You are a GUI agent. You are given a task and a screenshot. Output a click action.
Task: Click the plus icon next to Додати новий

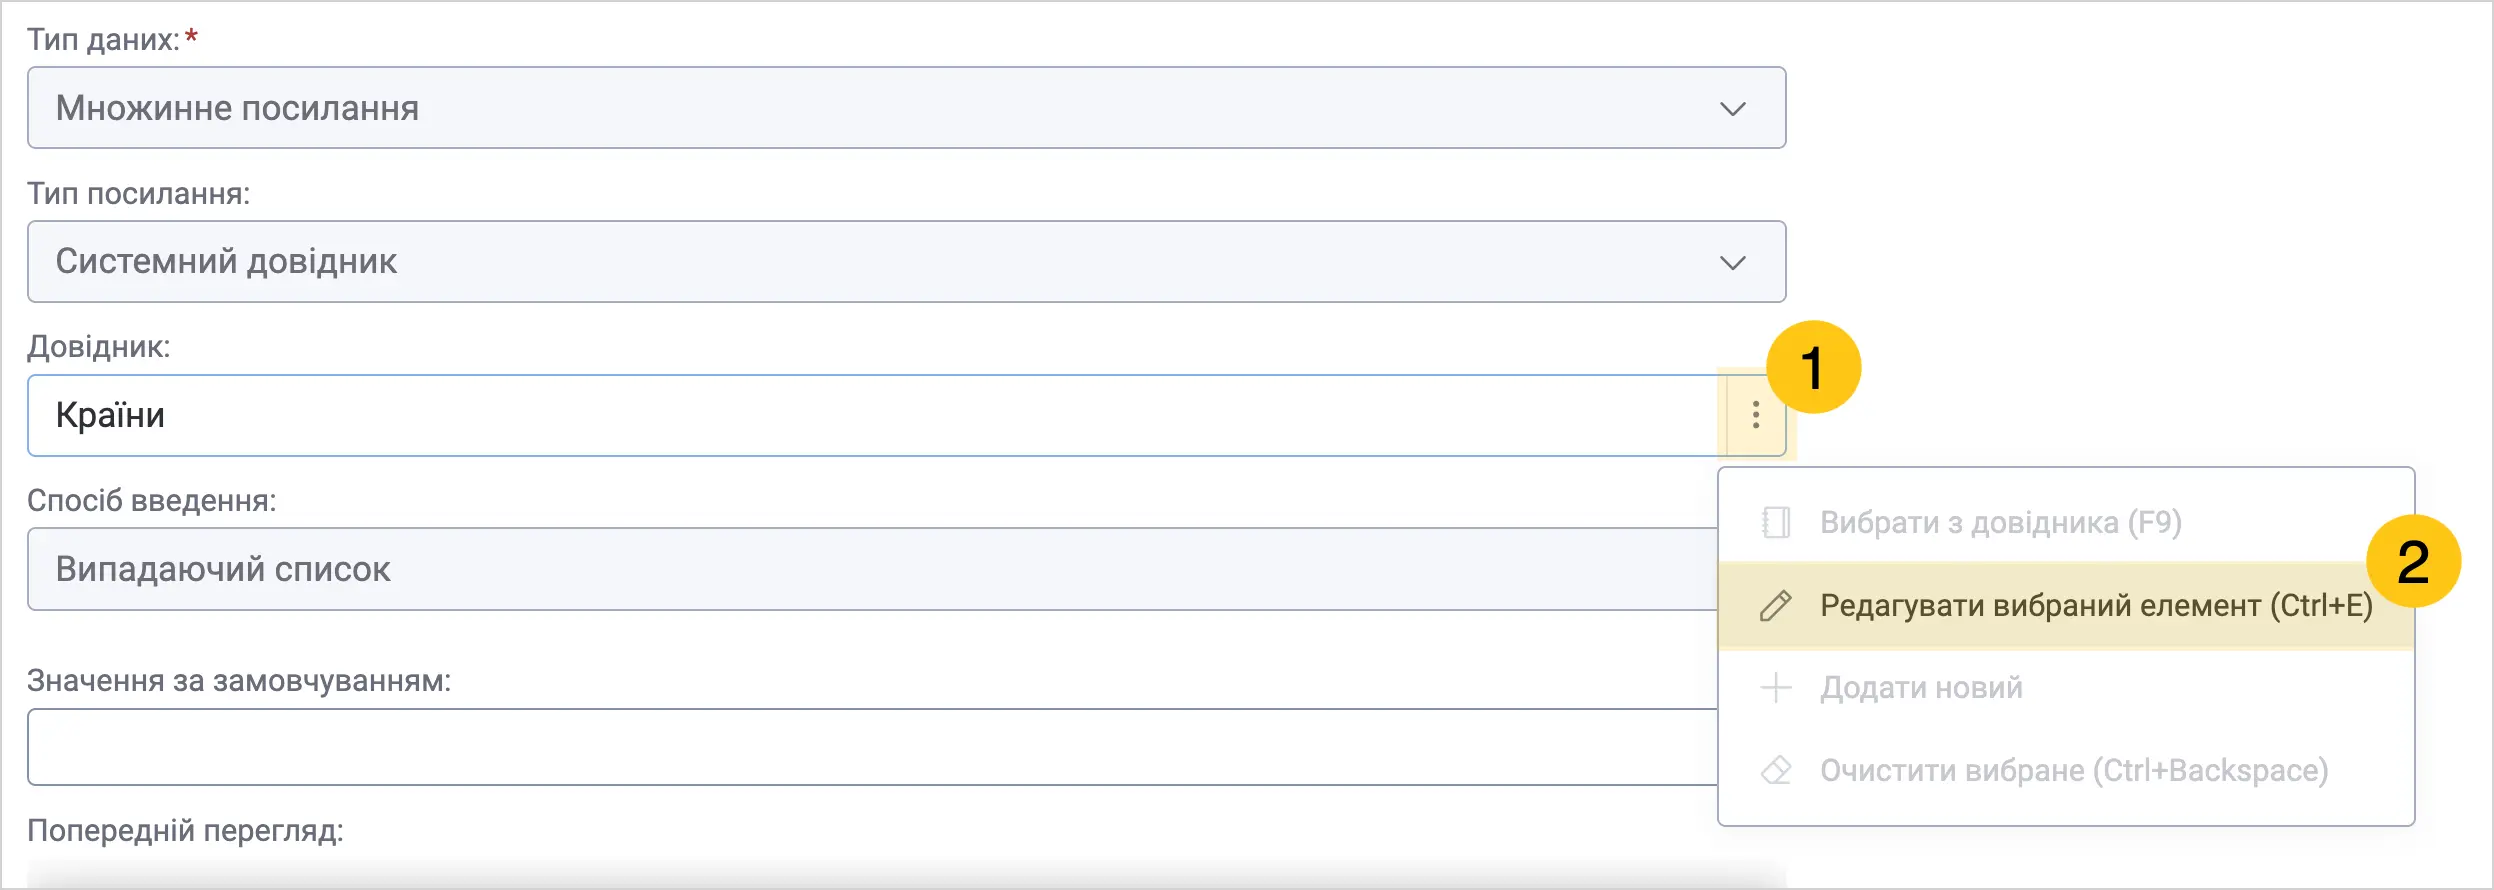[x=1776, y=688]
